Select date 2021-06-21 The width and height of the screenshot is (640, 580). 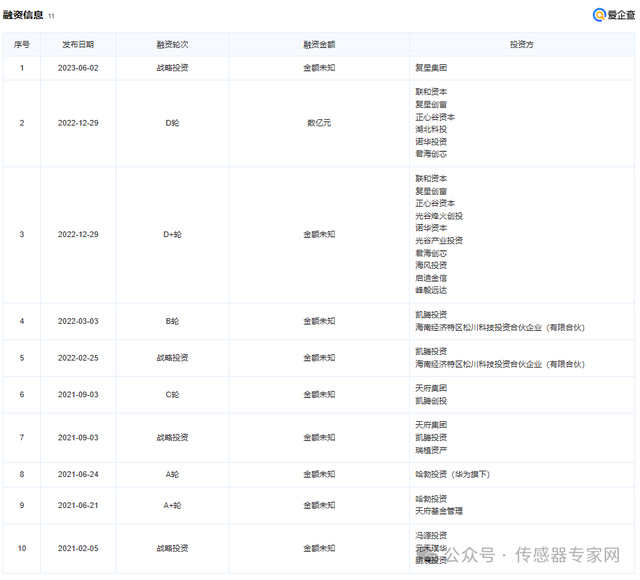[x=78, y=505]
